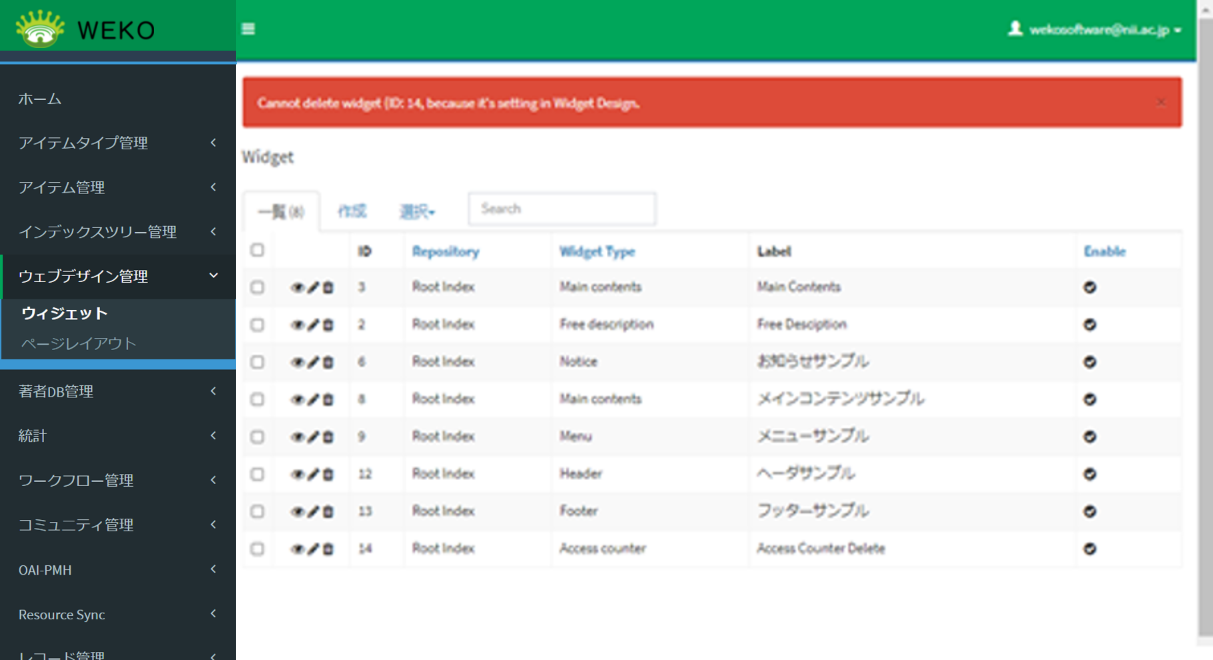This screenshot has width=1213, height=660.
Task: Click the view eye icon for Header widget
Action: 297,474
